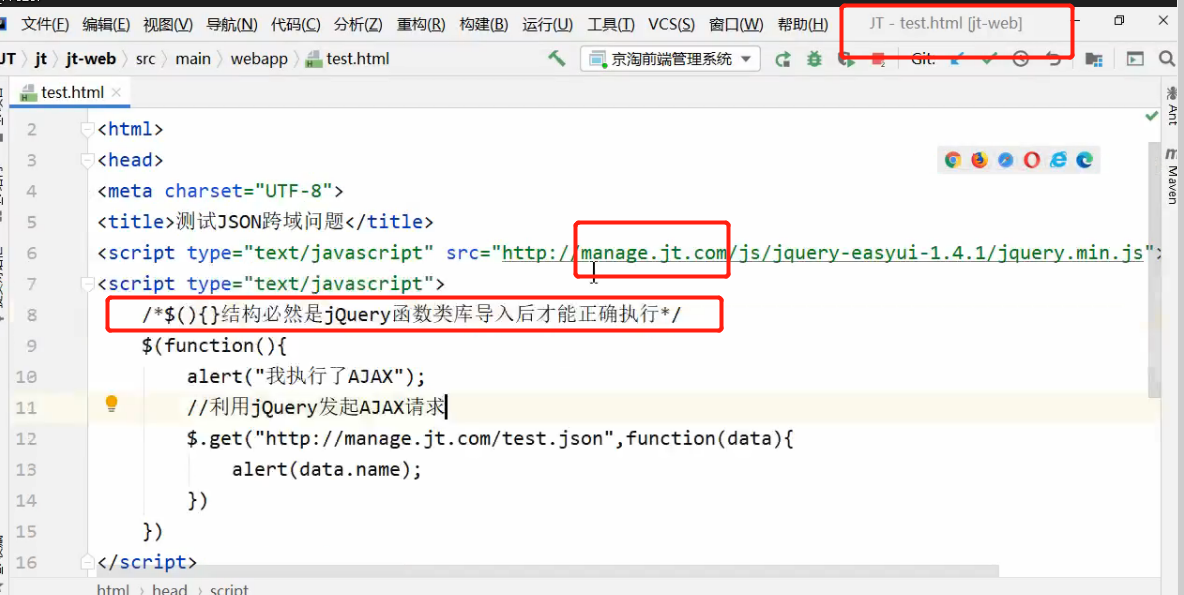Open test.html in Chrome browser

[953, 159]
